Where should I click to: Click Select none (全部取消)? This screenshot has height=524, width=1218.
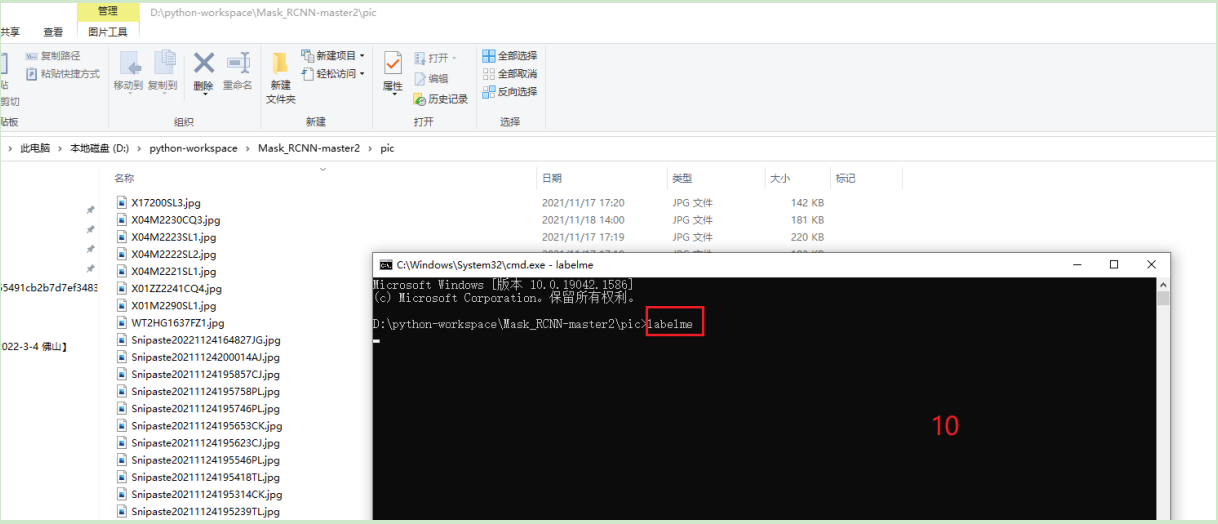(x=509, y=74)
